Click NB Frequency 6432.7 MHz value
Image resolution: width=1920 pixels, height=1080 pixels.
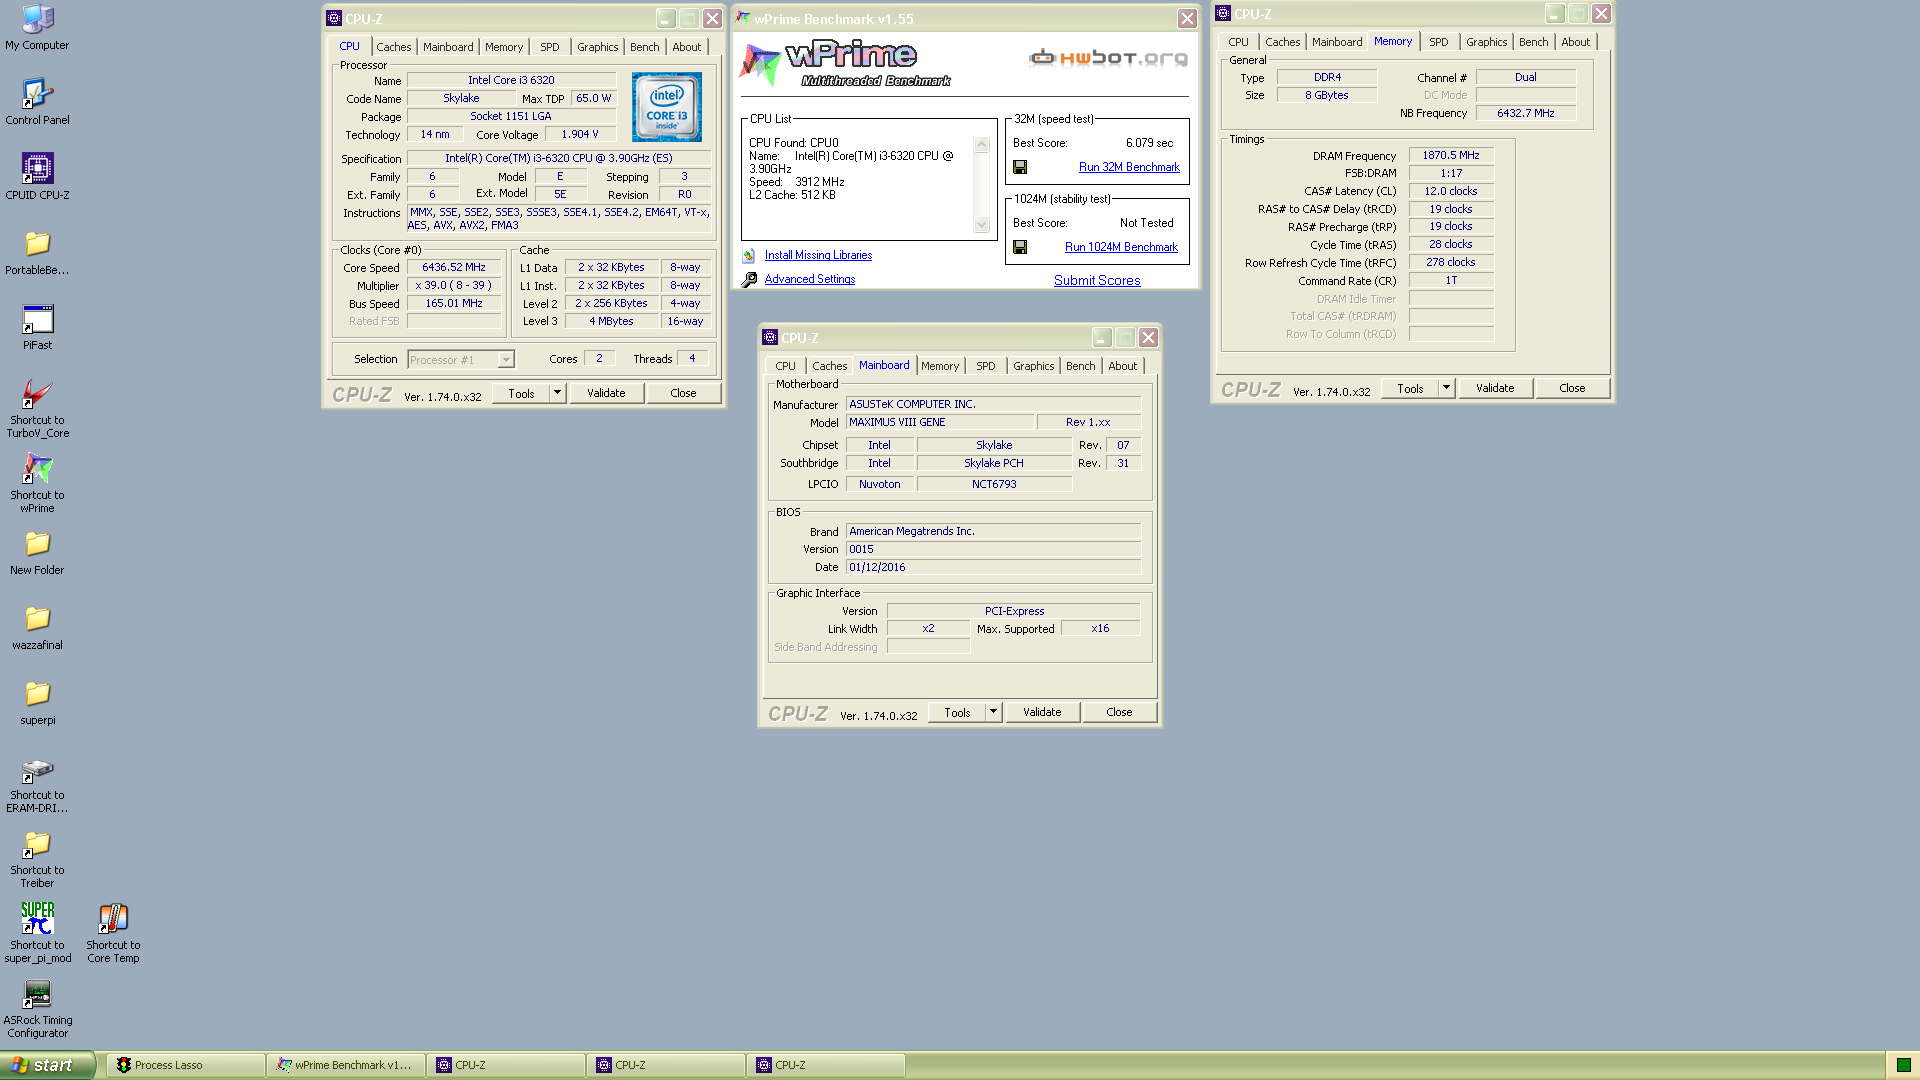[x=1526, y=113]
